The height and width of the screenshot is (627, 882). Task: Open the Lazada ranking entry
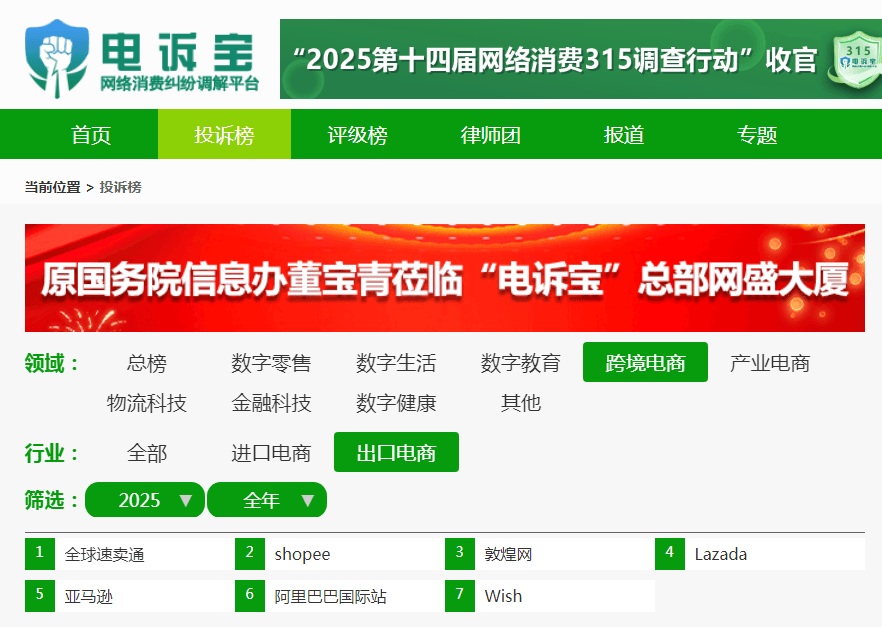(x=720, y=554)
